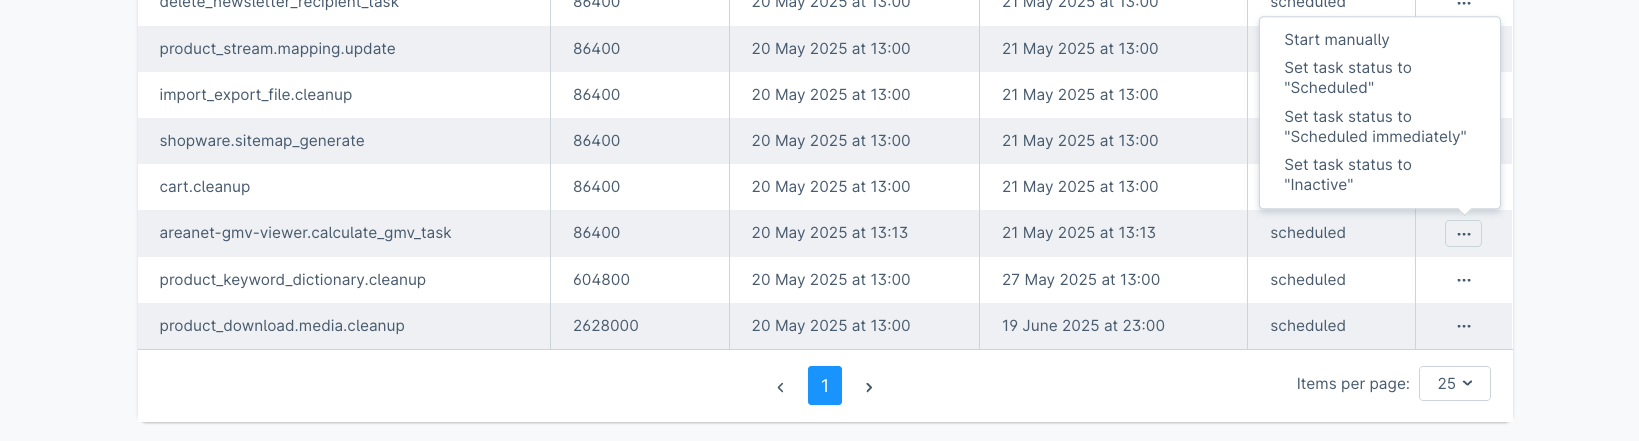Image resolution: width=1639 pixels, height=441 pixels.
Task: Click import_export_file.cleanup task name
Action: (x=255, y=95)
